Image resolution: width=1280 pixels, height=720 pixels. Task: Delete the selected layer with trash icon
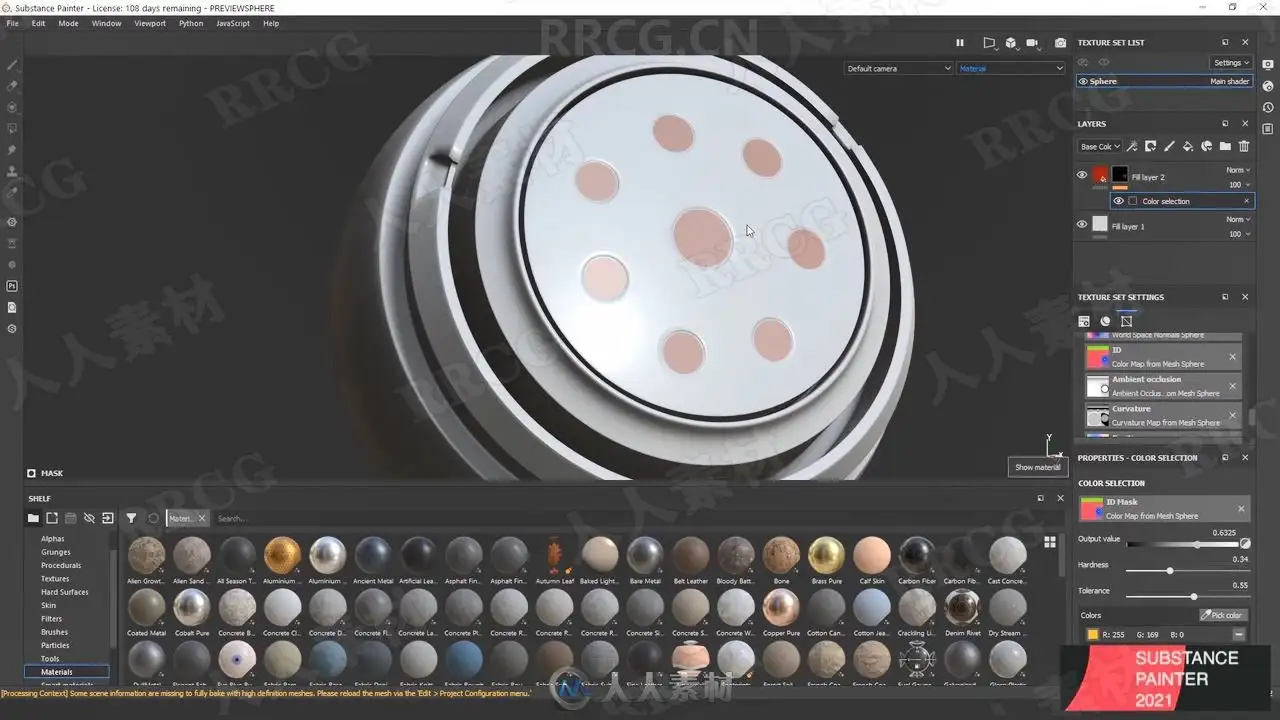click(x=1244, y=146)
